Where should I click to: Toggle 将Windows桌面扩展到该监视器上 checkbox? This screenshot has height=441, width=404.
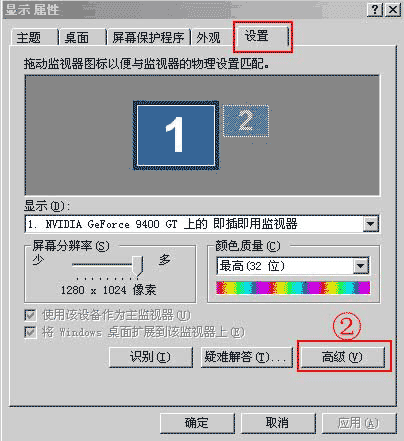30,332
